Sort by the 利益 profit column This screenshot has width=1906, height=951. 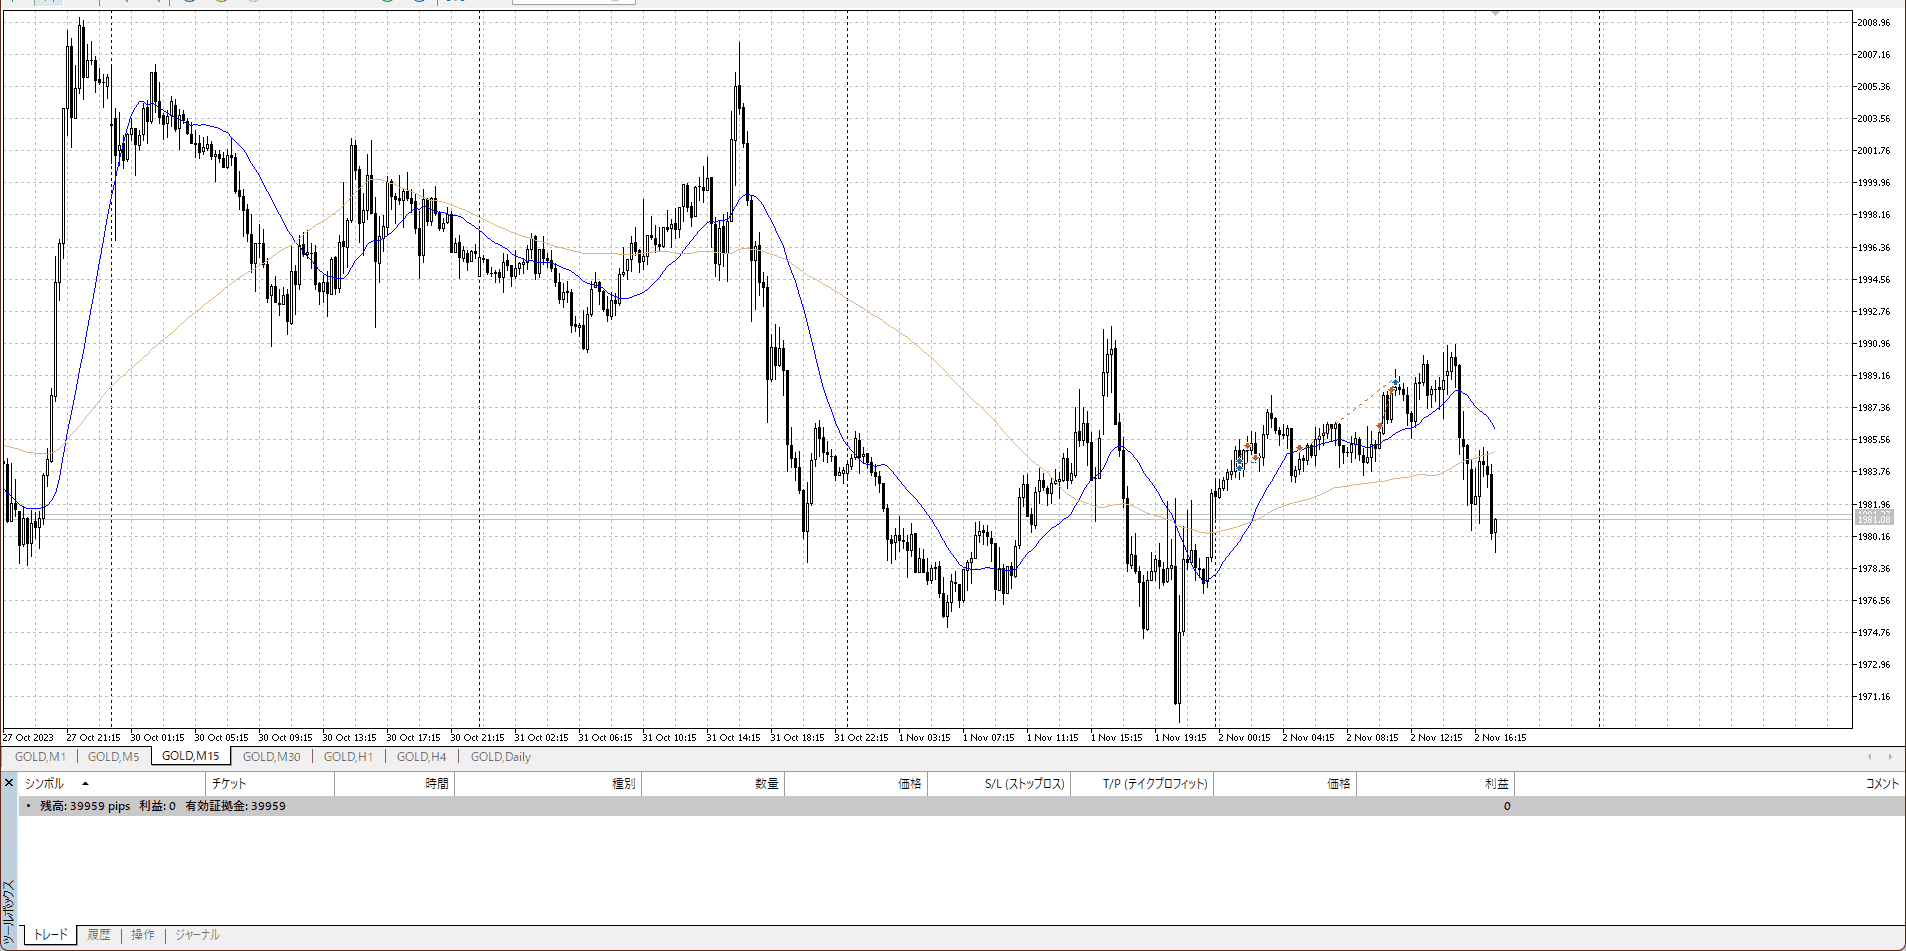[1496, 784]
